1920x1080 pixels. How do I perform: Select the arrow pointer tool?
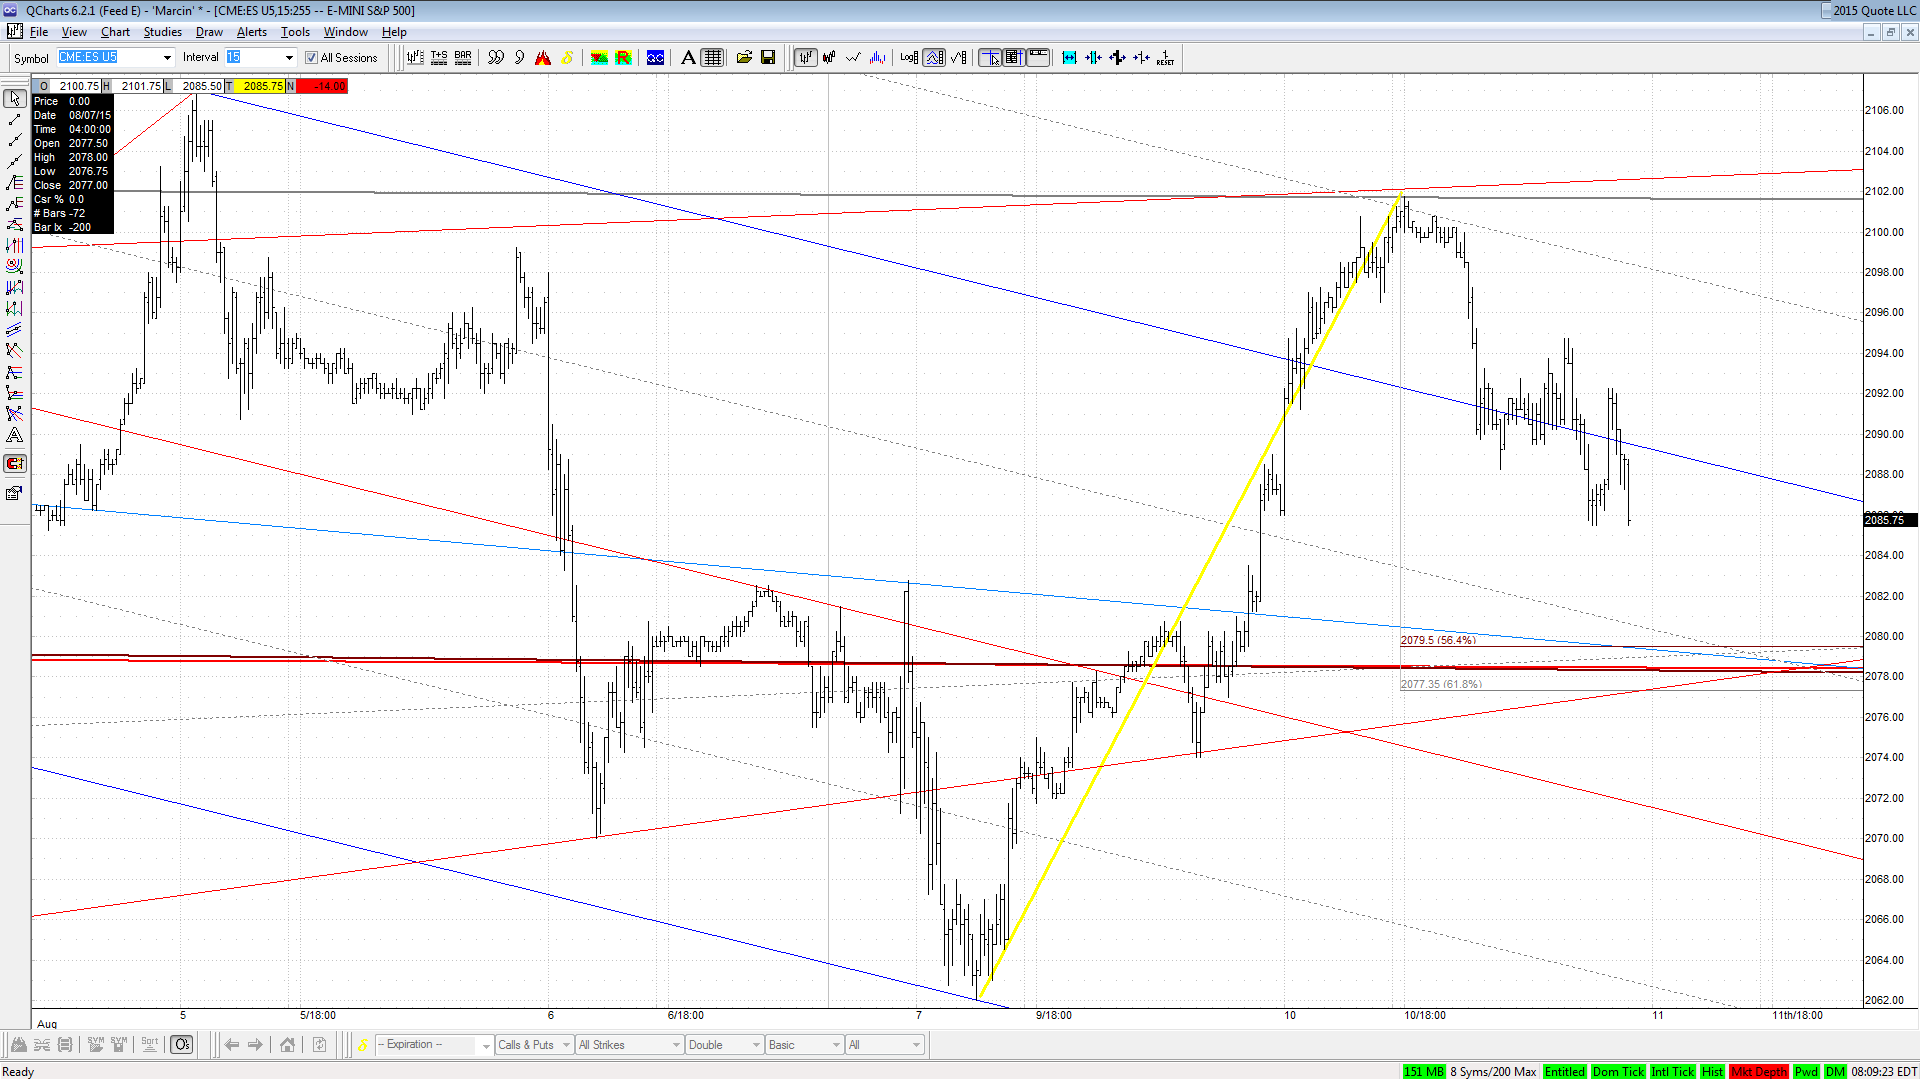click(x=15, y=98)
